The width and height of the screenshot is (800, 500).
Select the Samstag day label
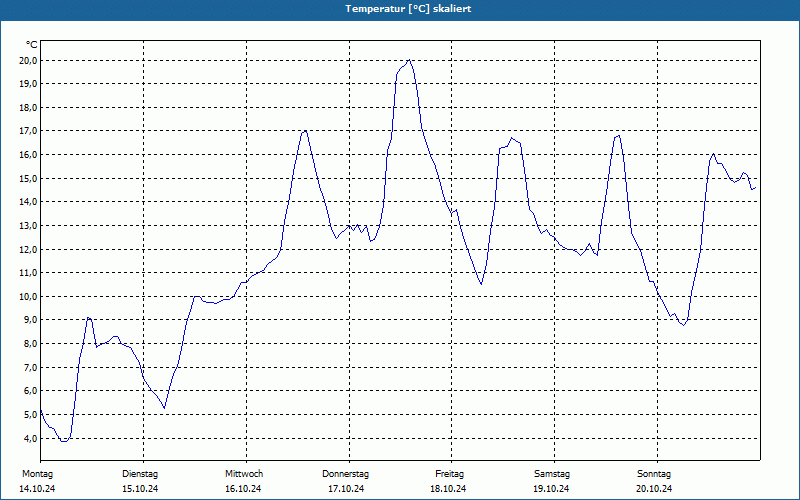tap(552, 474)
